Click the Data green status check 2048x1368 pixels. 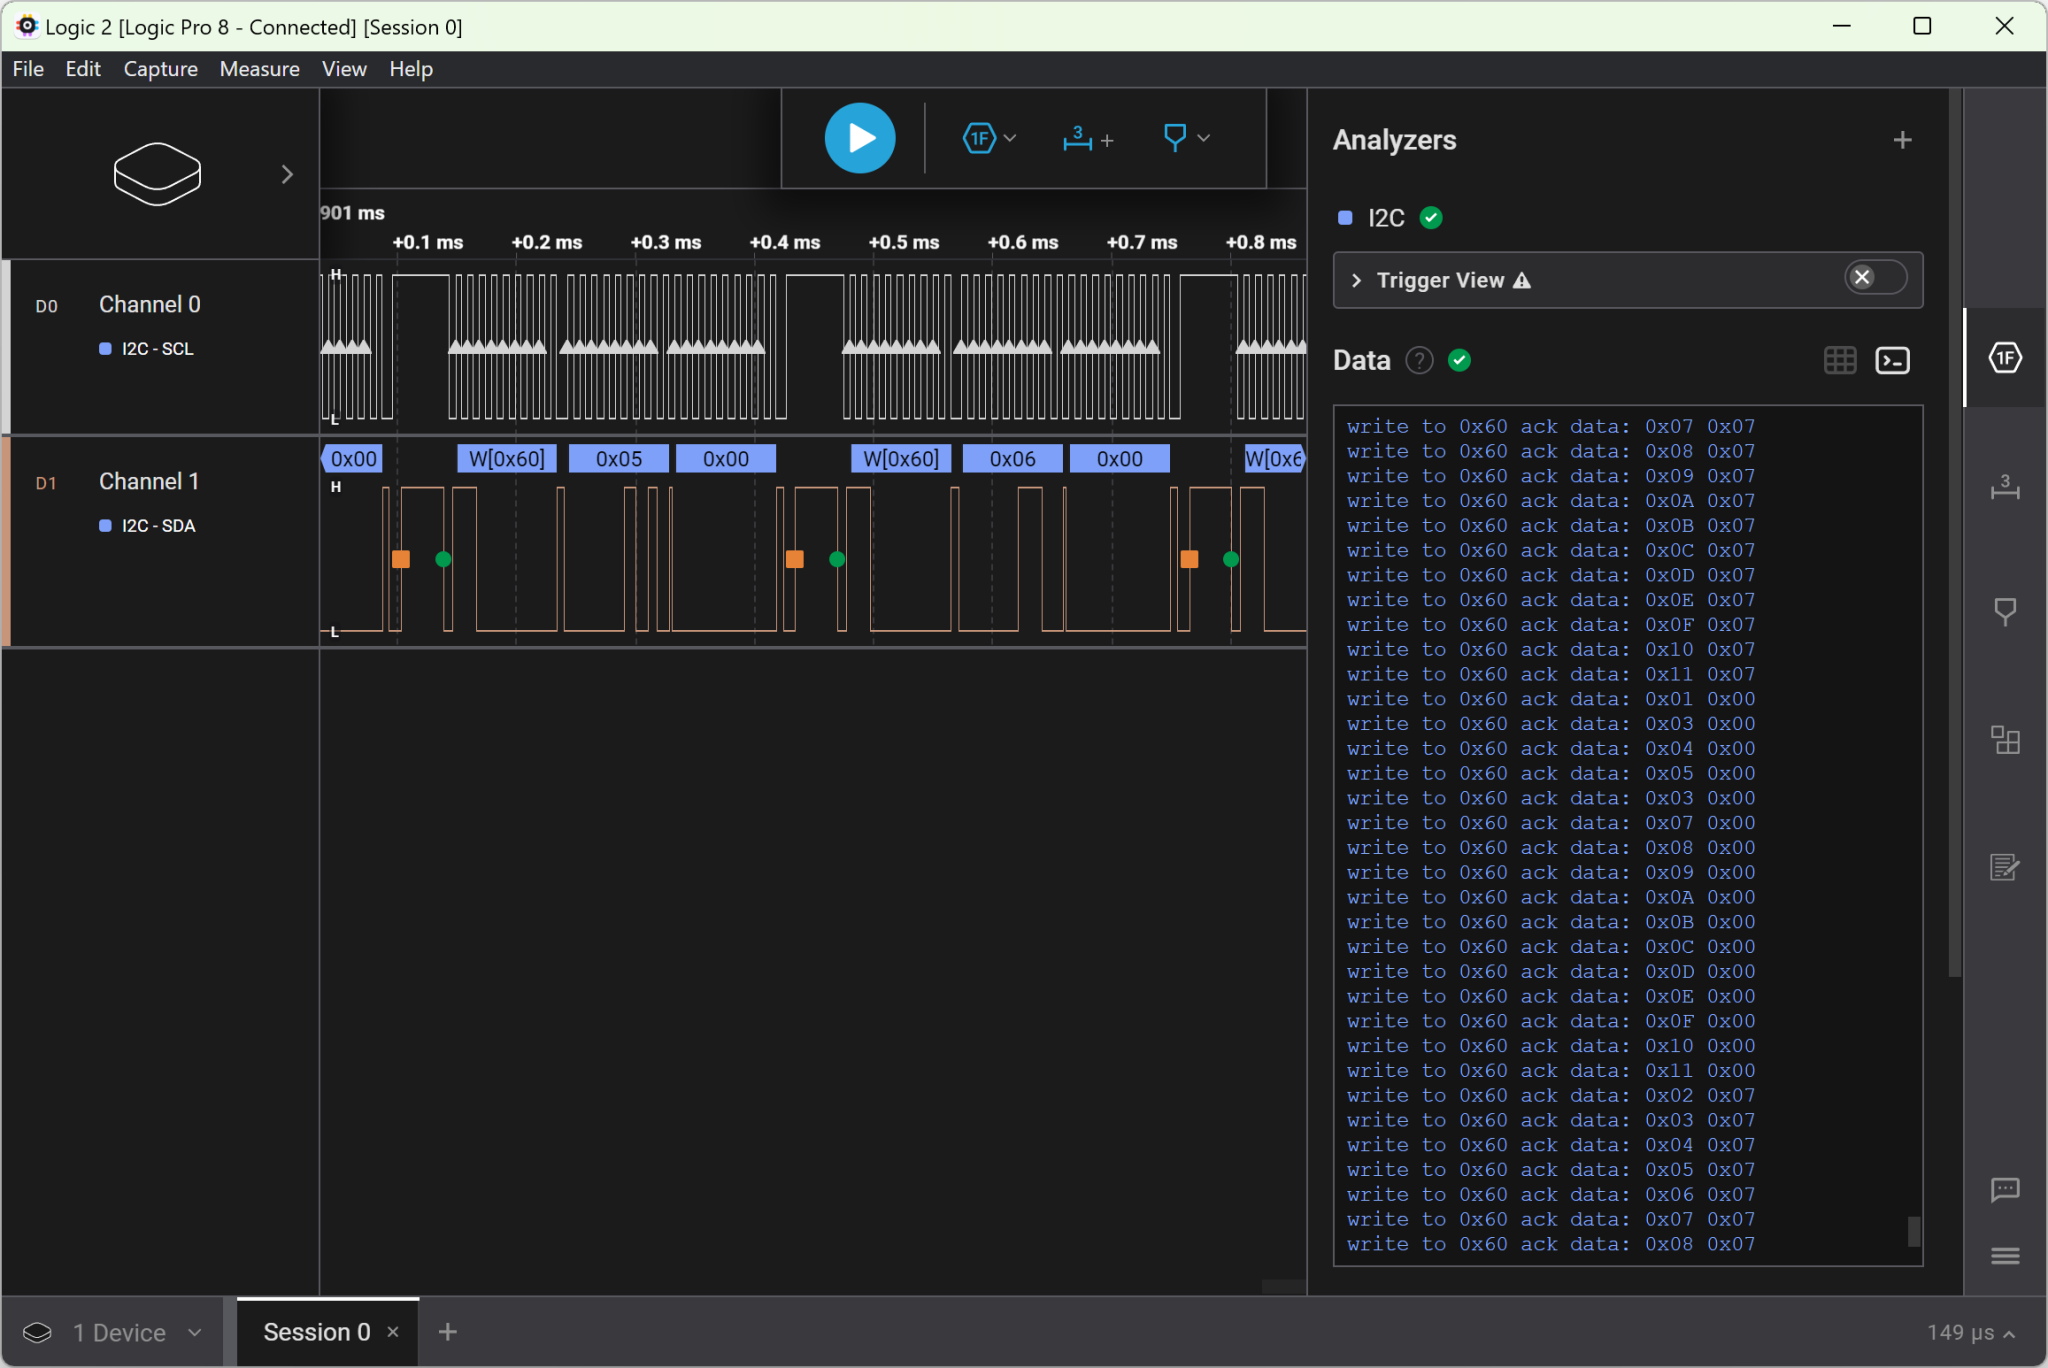tap(1460, 360)
